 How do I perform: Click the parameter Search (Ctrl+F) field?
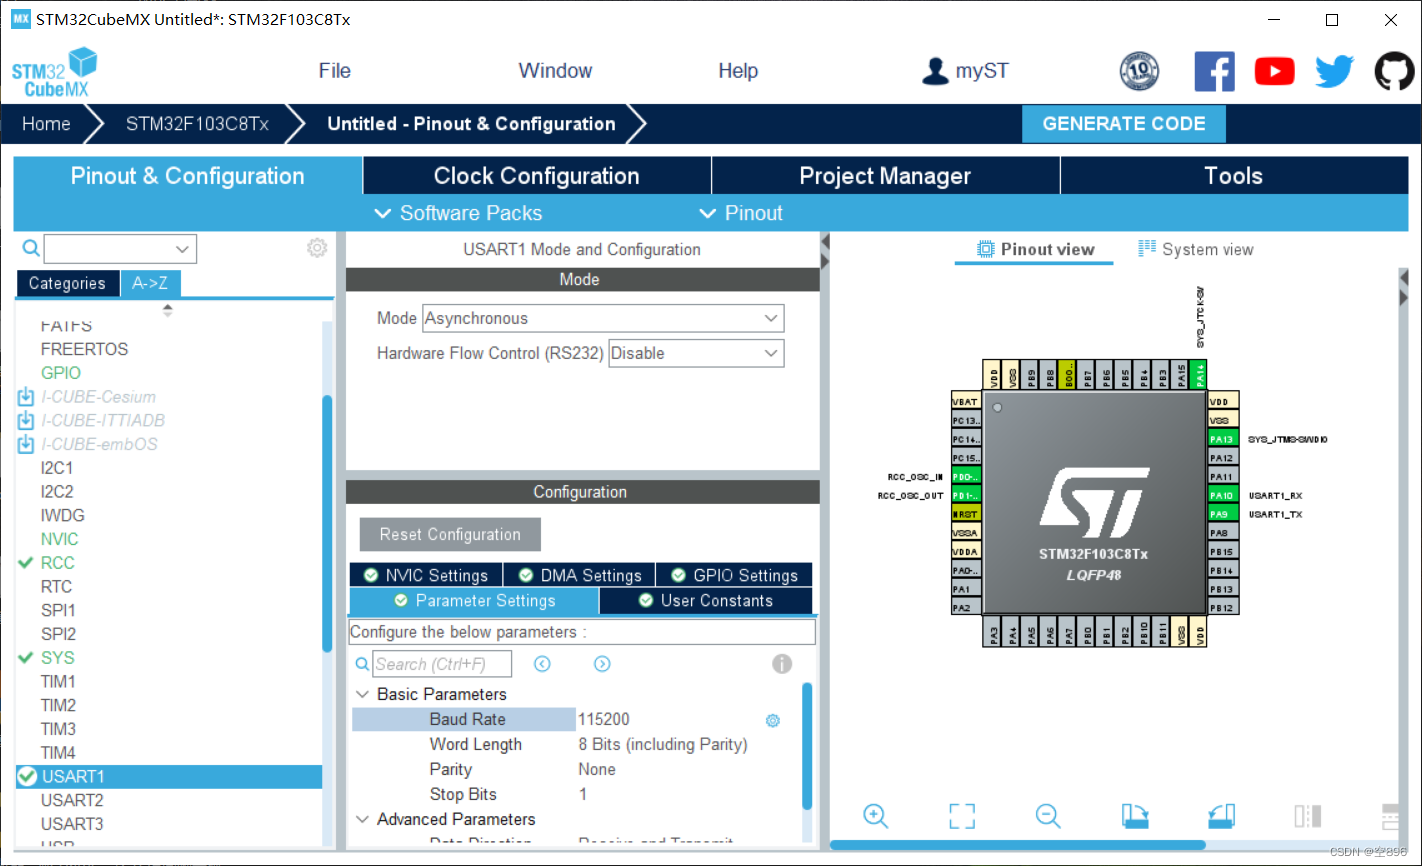[442, 664]
